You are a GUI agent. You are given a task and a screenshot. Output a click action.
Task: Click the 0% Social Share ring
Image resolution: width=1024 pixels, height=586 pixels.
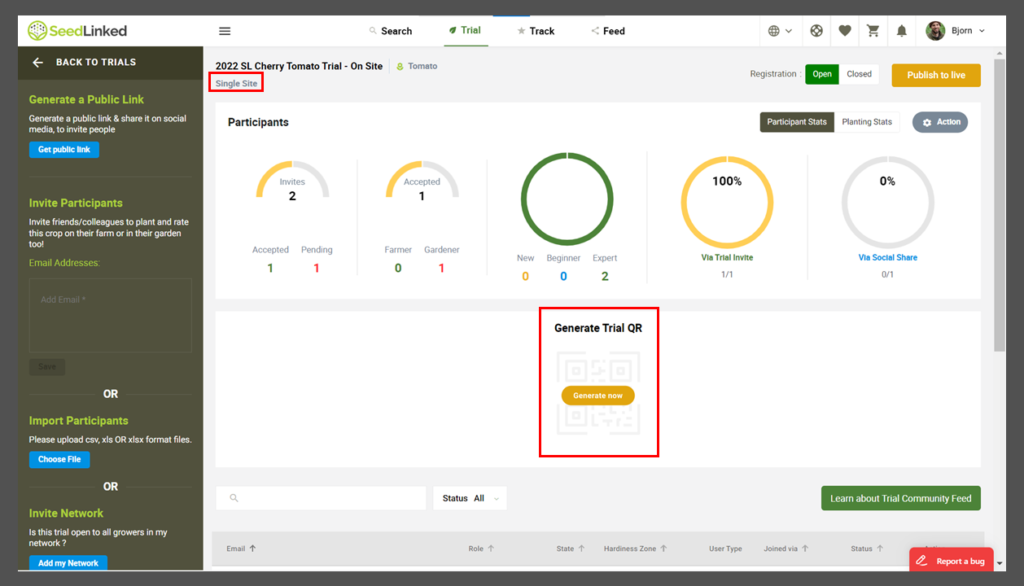[888, 202]
